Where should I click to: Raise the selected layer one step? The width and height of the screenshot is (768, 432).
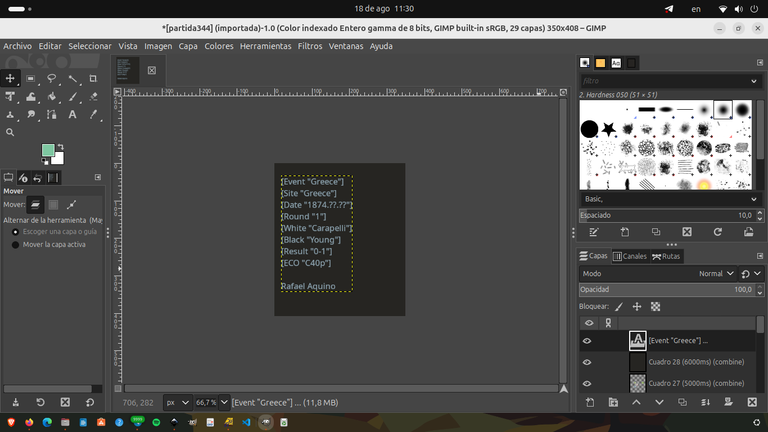tap(636, 403)
